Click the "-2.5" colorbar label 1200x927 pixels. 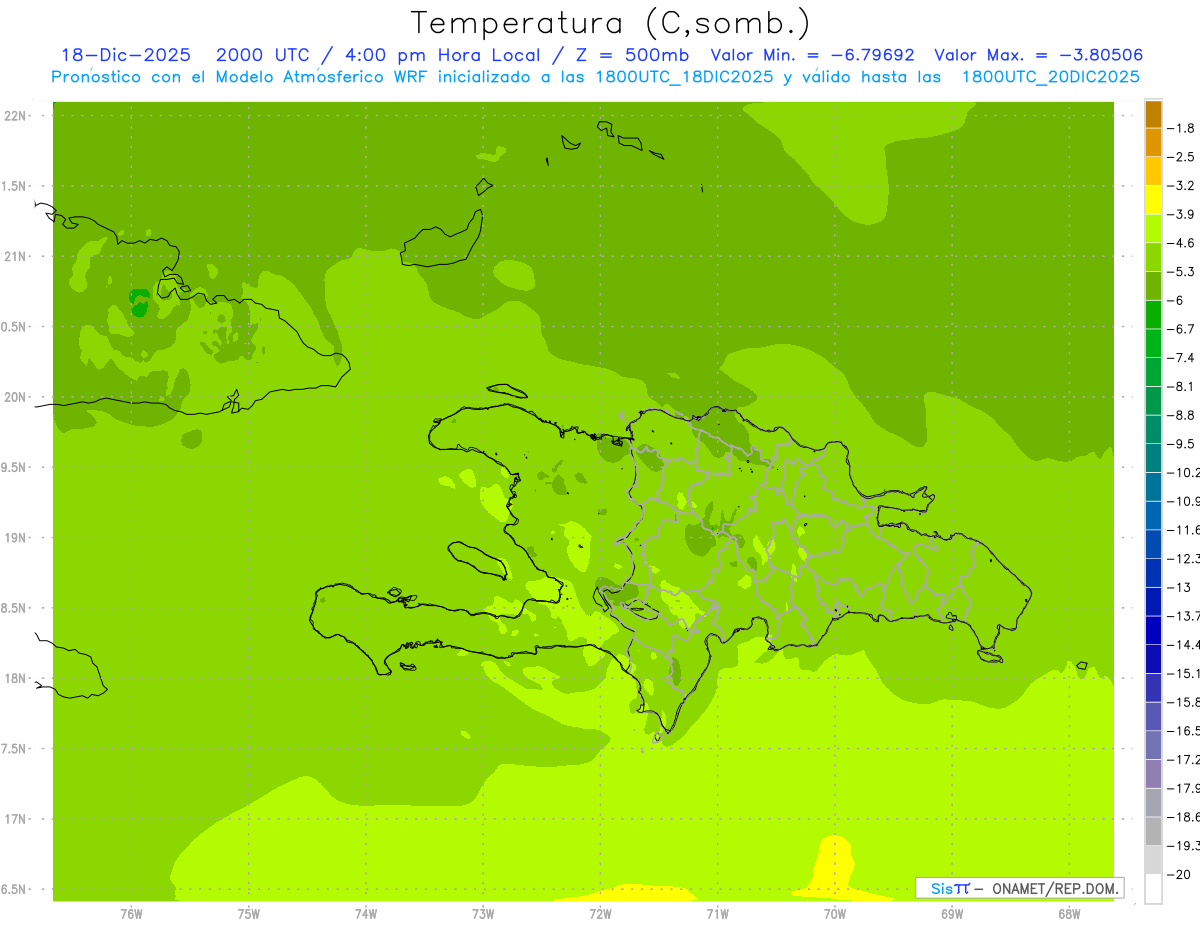(x=1182, y=157)
